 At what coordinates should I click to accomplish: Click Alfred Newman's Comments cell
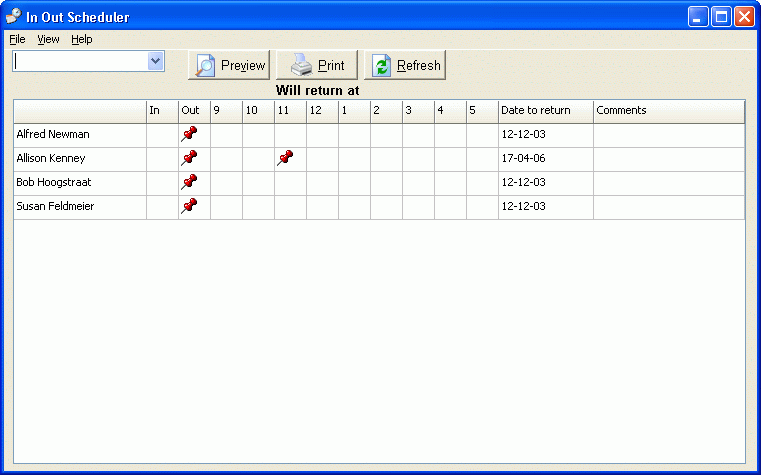(x=669, y=135)
